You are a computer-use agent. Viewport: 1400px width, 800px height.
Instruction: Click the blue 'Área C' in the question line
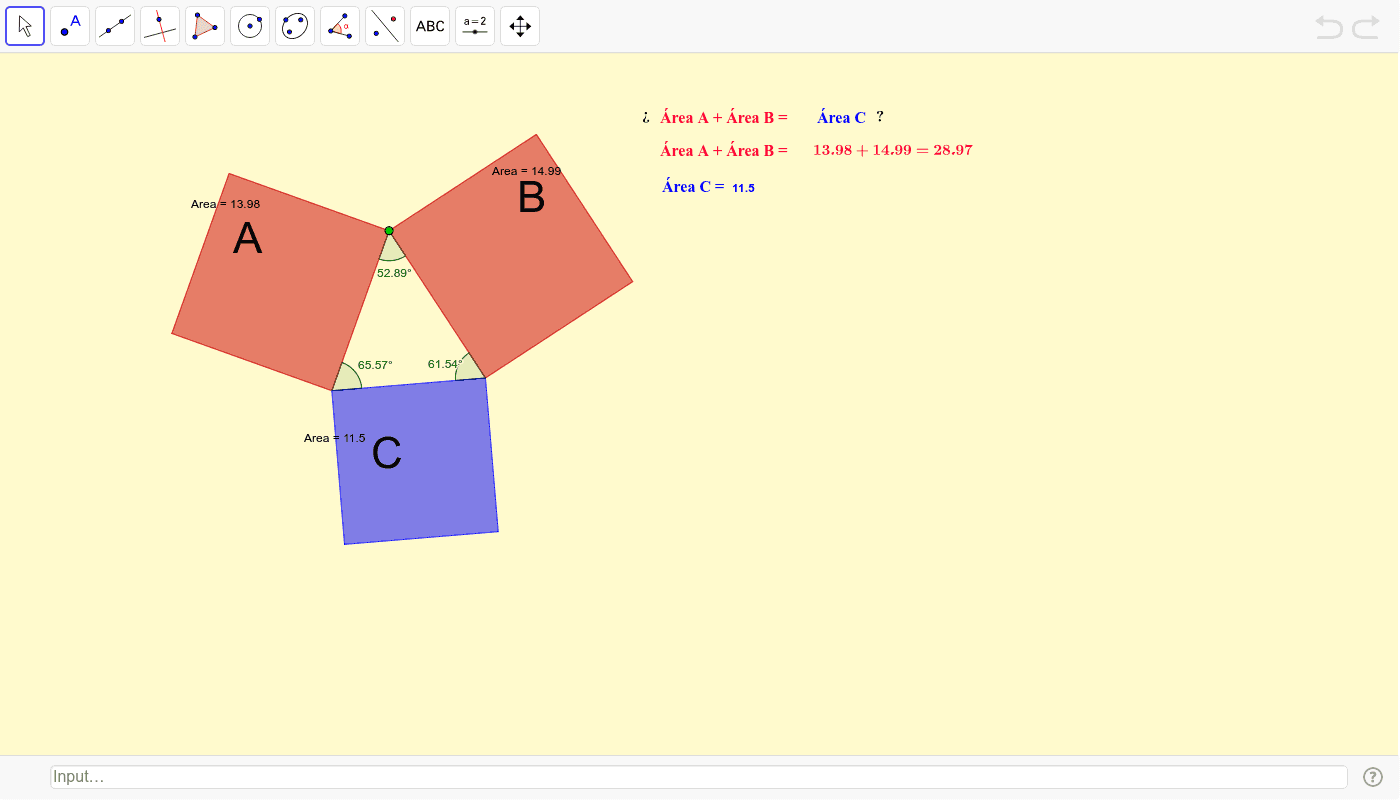(x=841, y=118)
